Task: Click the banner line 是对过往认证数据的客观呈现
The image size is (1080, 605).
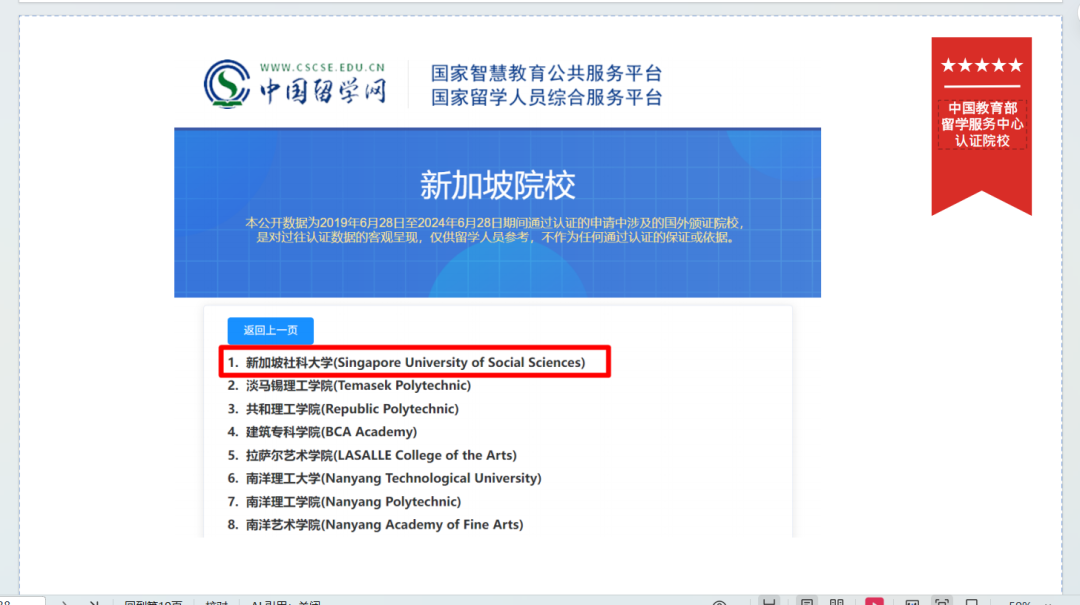Action: (x=497, y=237)
